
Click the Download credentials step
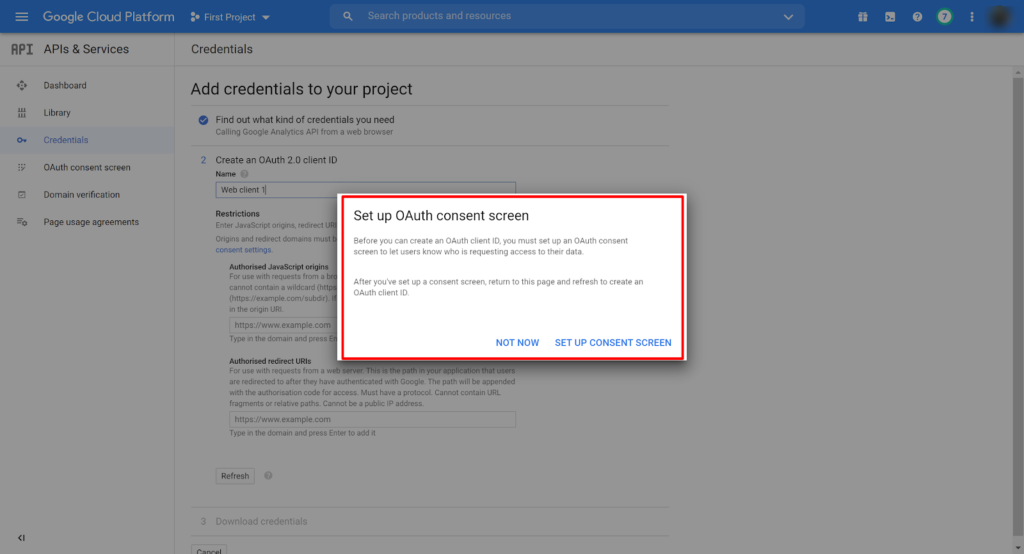point(261,521)
